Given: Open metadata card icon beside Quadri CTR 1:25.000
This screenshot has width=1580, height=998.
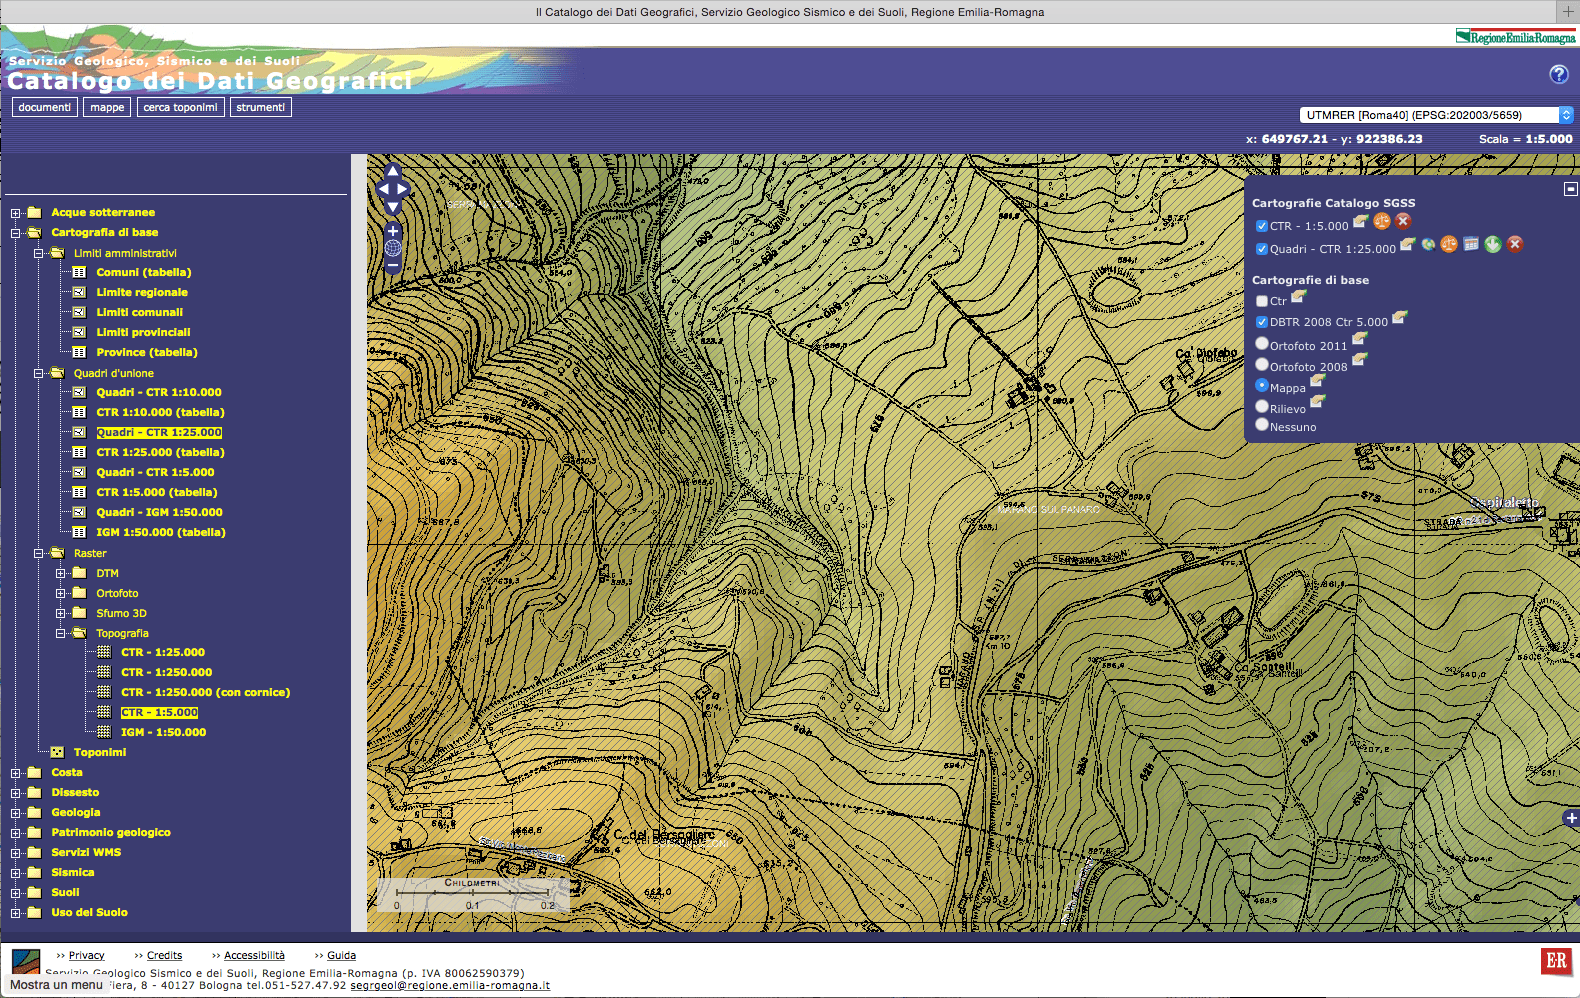Looking at the screenshot, I should pyautogui.click(x=1407, y=244).
